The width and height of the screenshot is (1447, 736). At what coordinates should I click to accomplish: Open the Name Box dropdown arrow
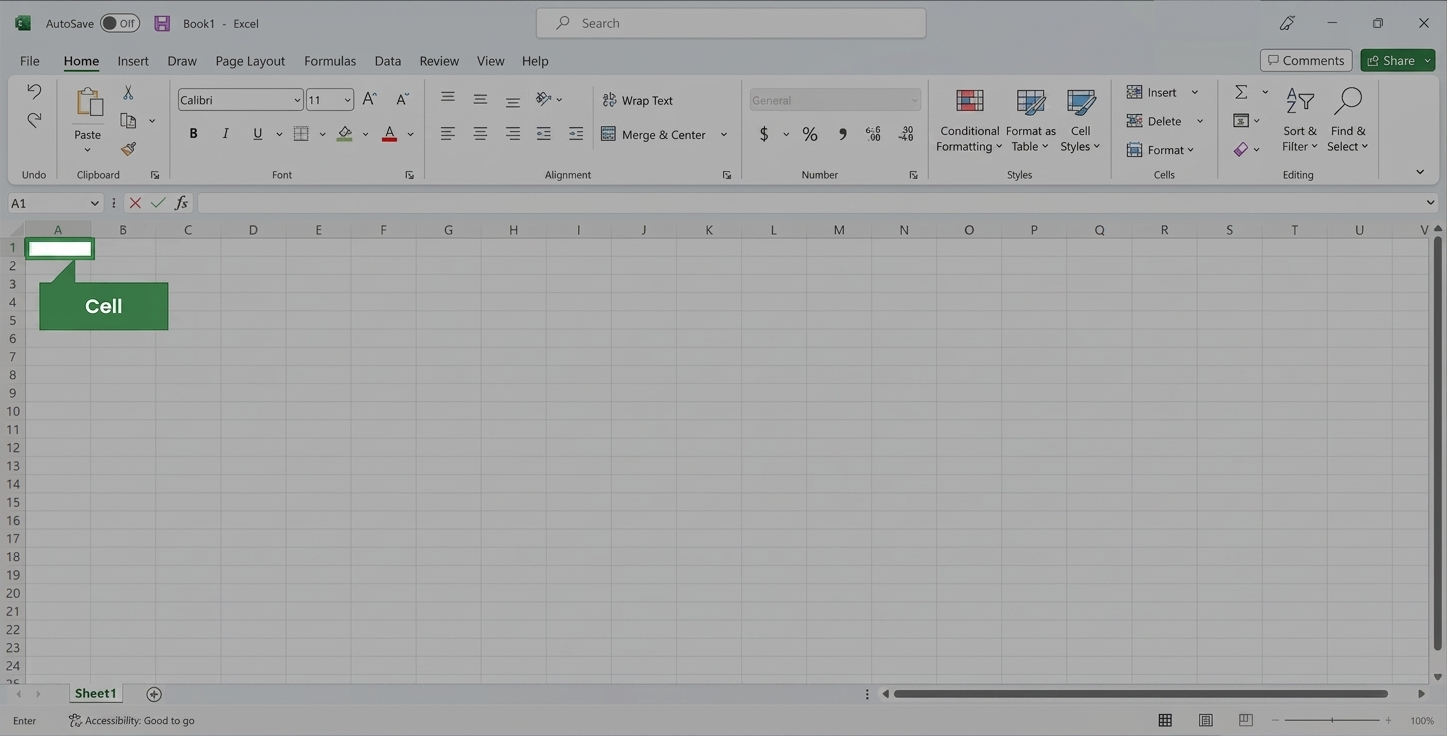95,203
